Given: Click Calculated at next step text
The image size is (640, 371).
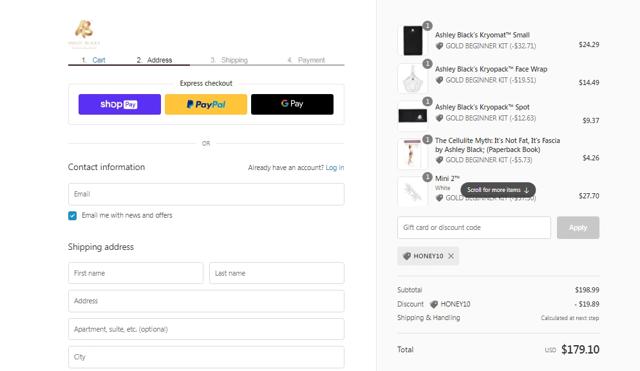Looking at the screenshot, I should 570,318.
